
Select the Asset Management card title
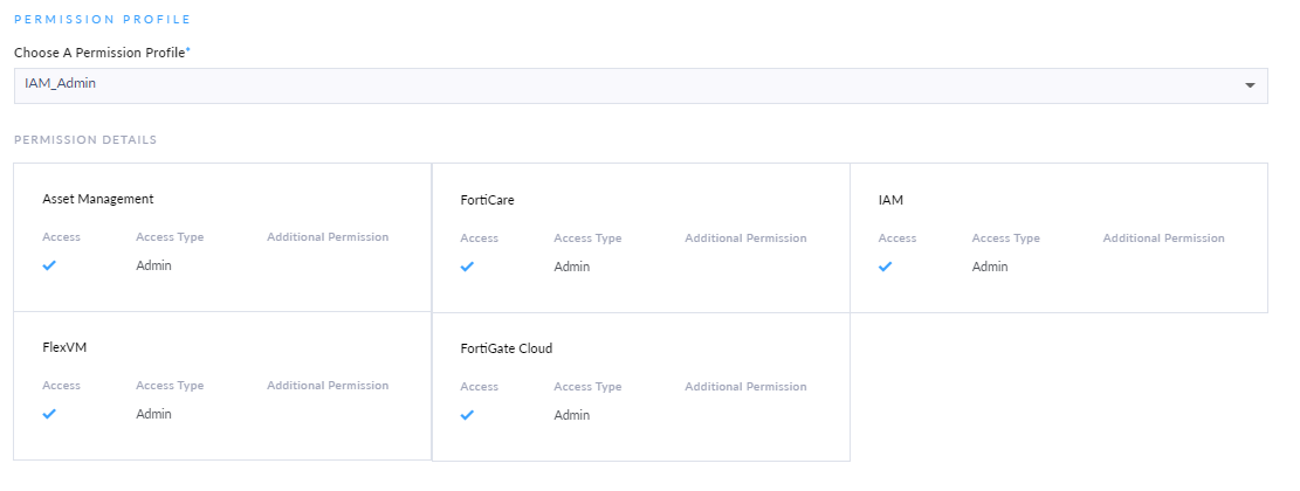click(98, 199)
